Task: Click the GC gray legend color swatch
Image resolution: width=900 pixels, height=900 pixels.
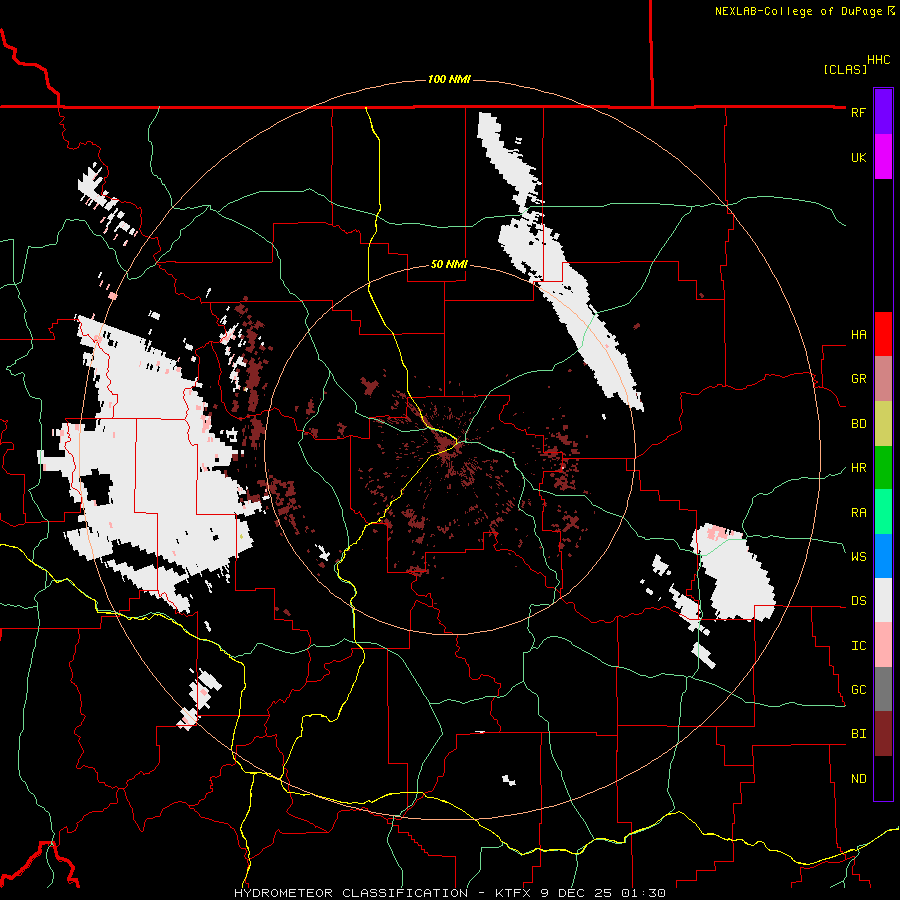Action: (883, 689)
